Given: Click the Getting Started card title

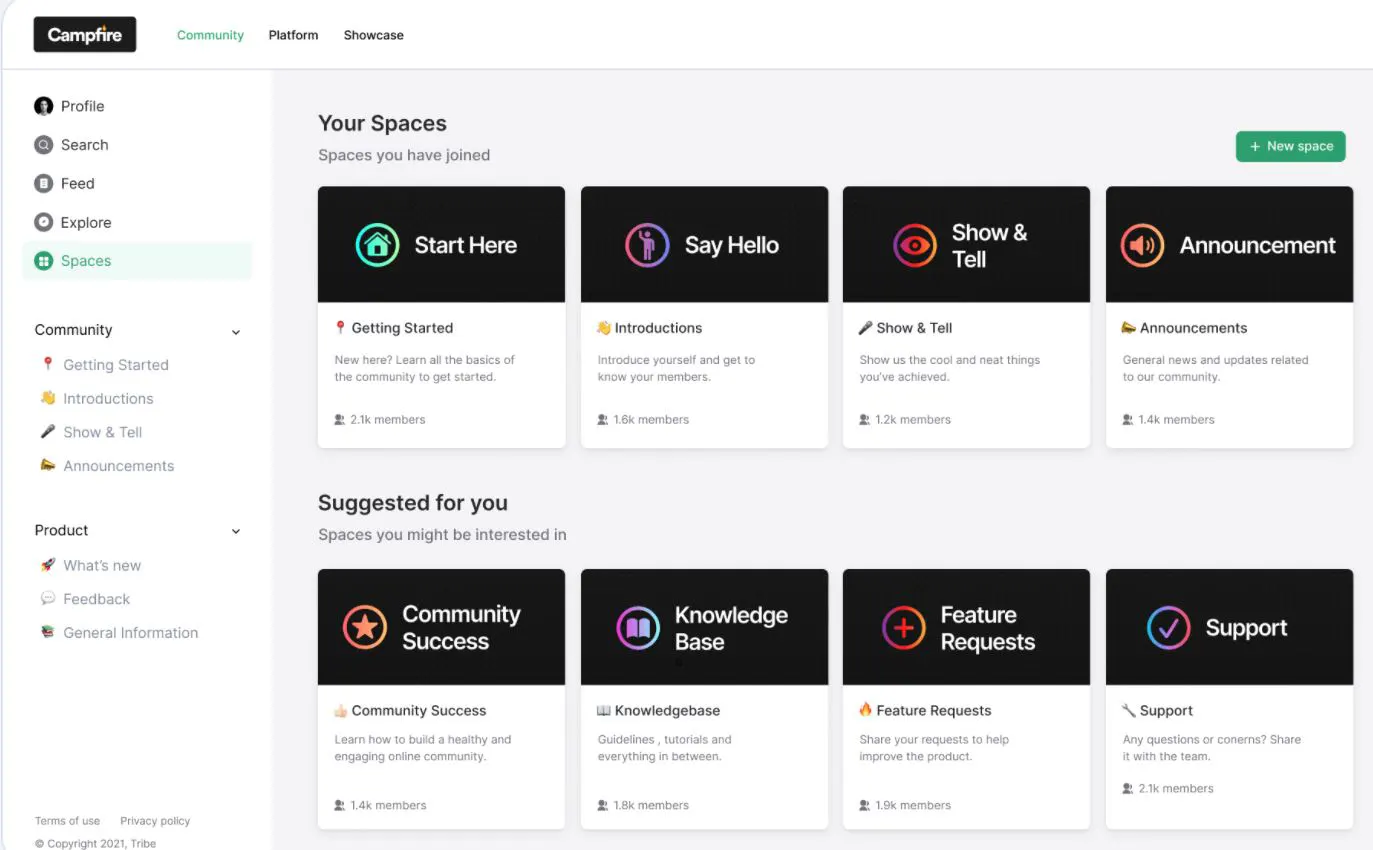Looking at the screenshot, I should point(402,328).
